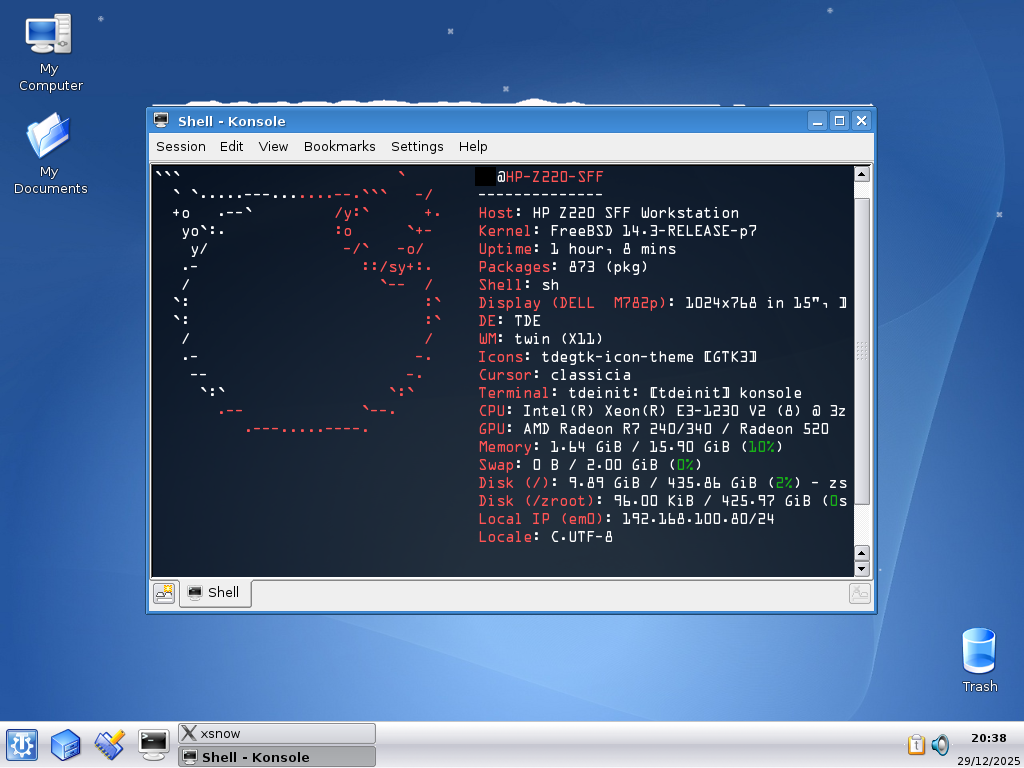
Task: Switch to xsnow taskbar entry
Action: [x=276, y=733]
